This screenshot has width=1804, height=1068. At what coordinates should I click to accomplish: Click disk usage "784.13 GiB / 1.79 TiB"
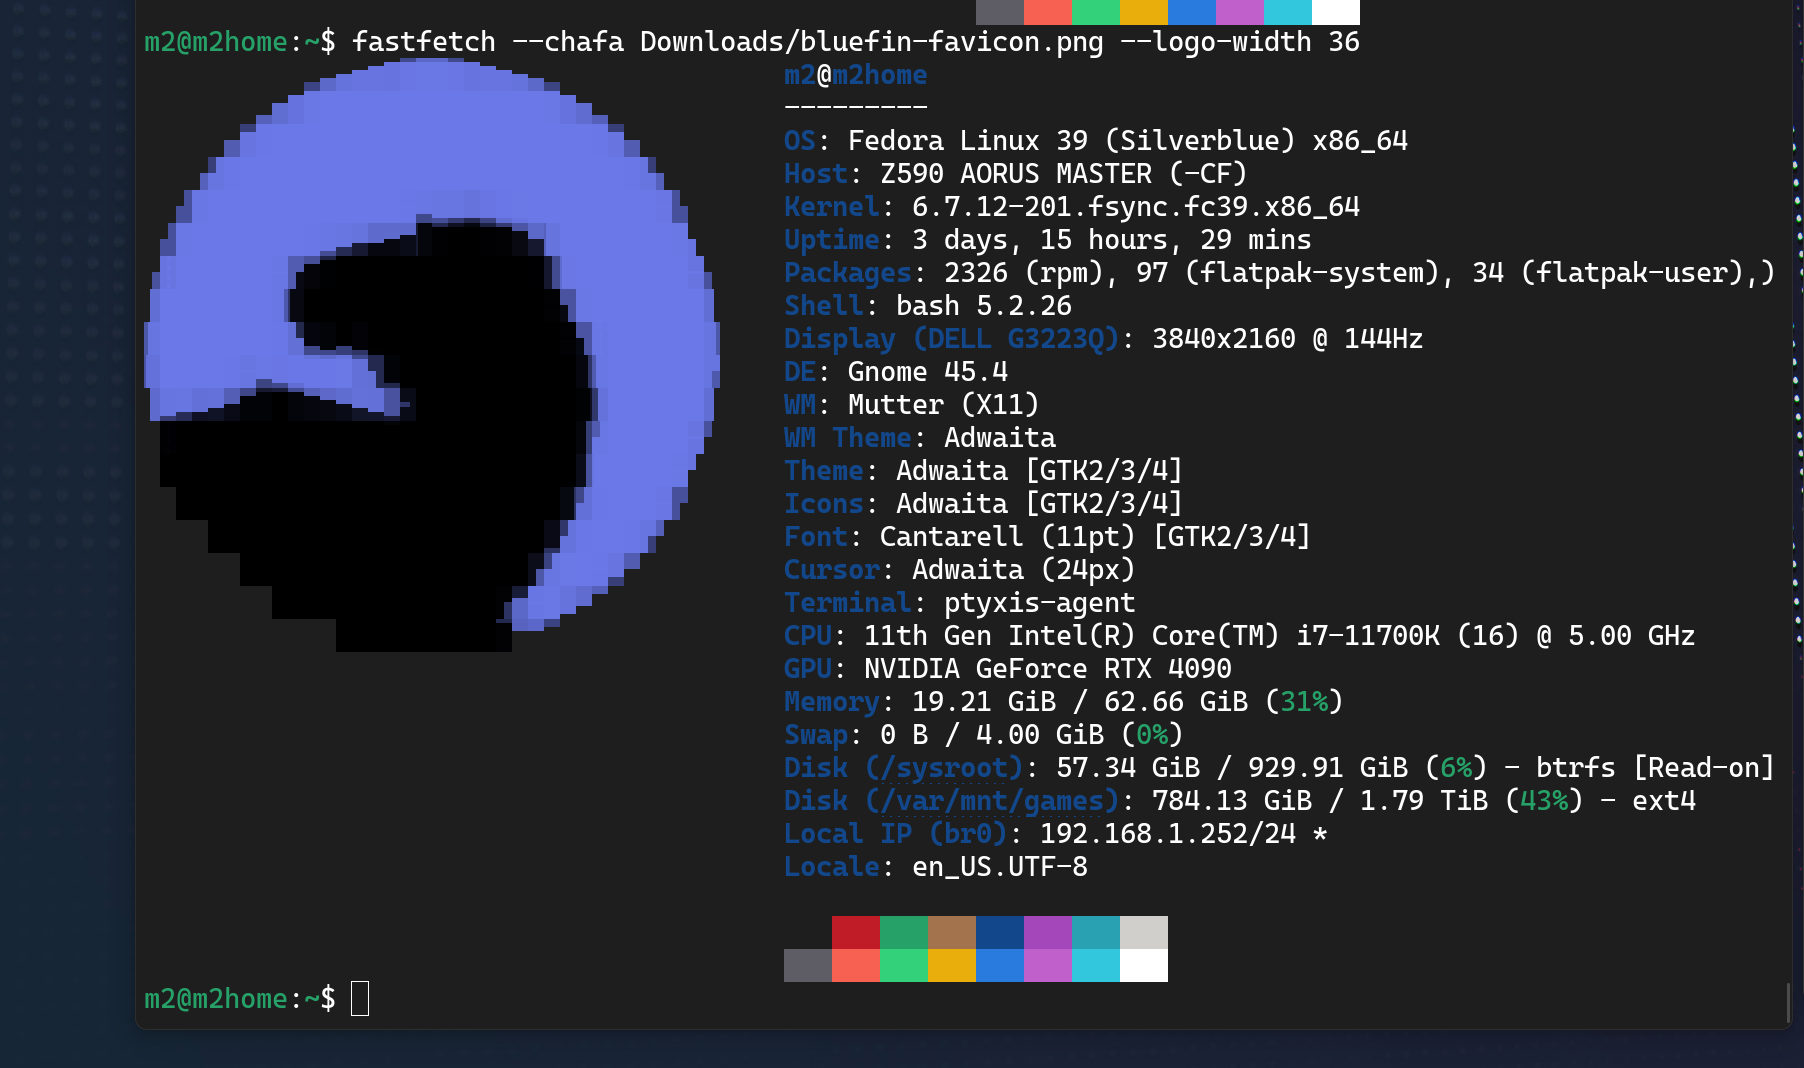click(1320, 801)
